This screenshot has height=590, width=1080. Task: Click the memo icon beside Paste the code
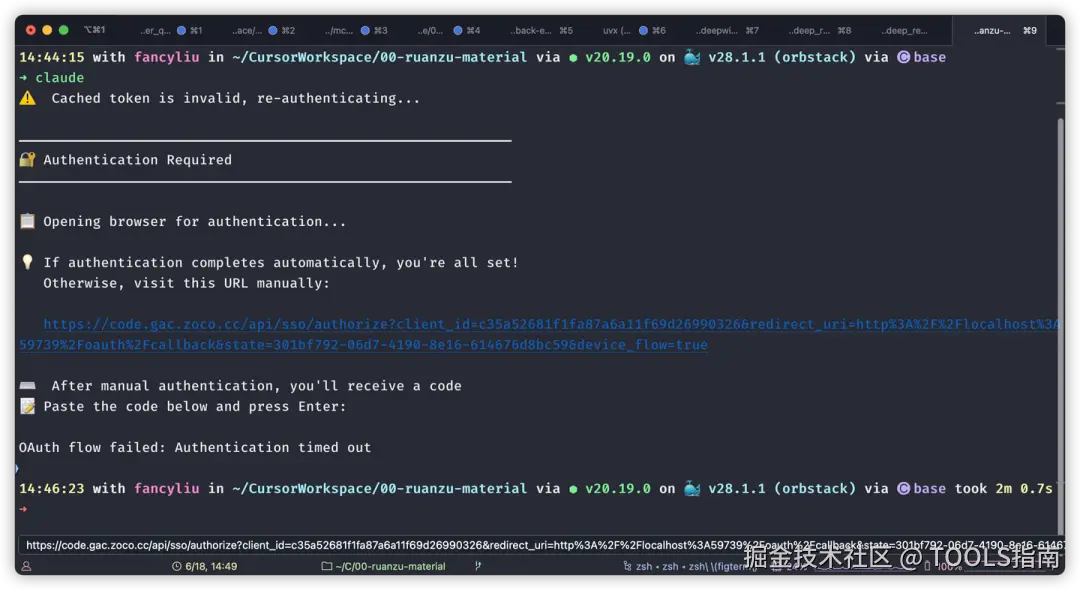coord(28,406)
